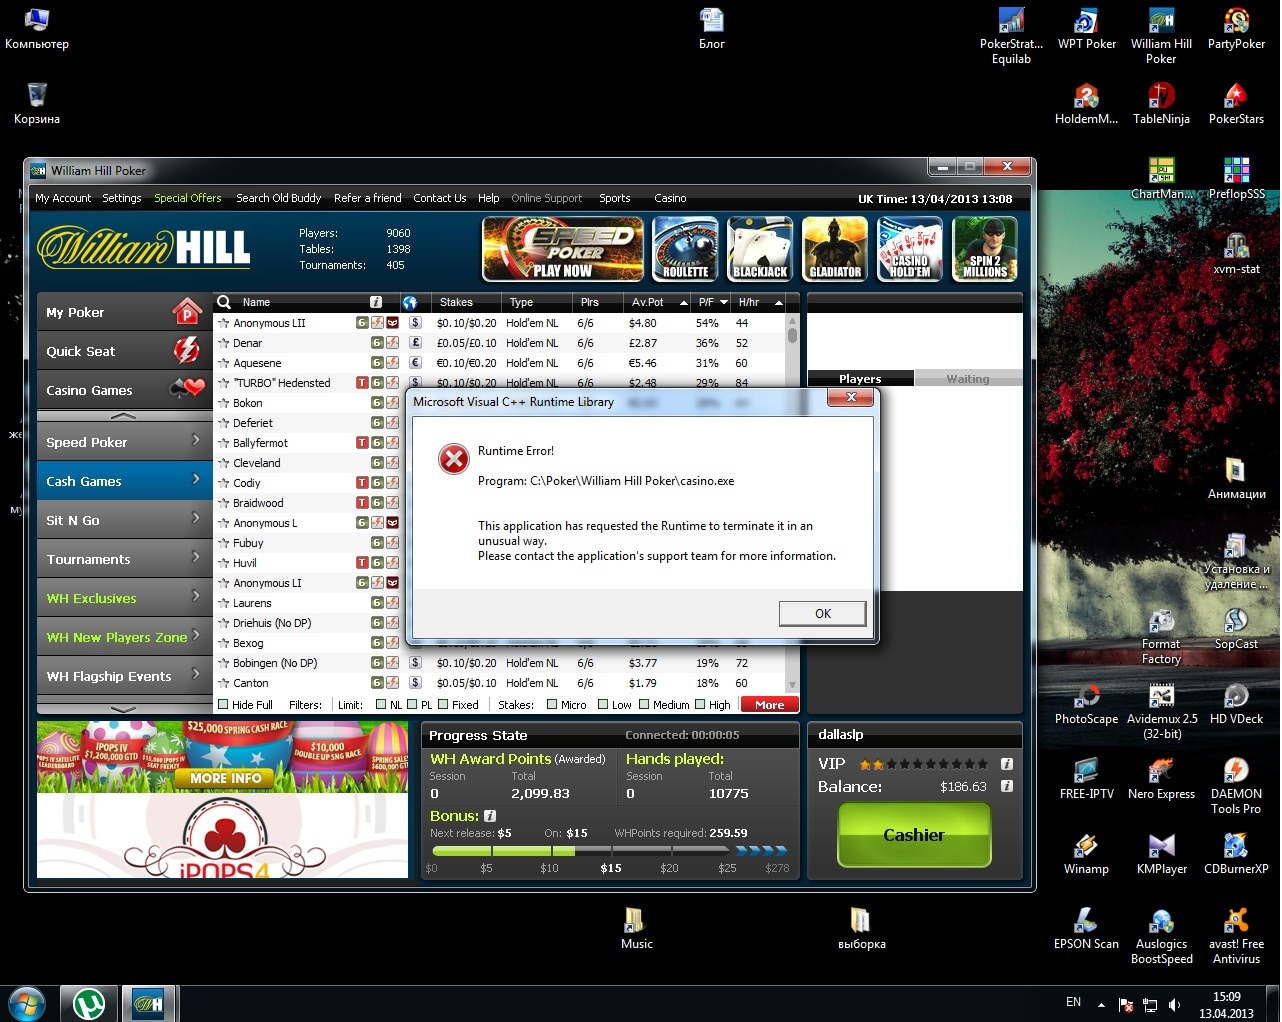Open DAEMON Tools Pro desktop icon
Image resolution: width=1282 pixels, height=1022 pixels.
pyautogui.click(x=1236, y=786)
